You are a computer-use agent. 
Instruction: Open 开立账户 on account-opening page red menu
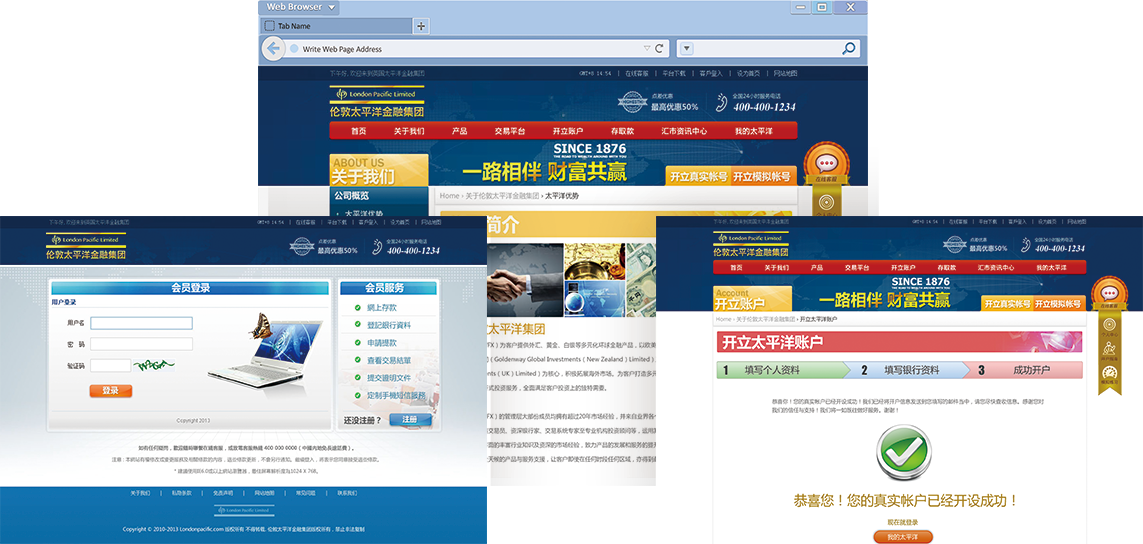(902, 268)
